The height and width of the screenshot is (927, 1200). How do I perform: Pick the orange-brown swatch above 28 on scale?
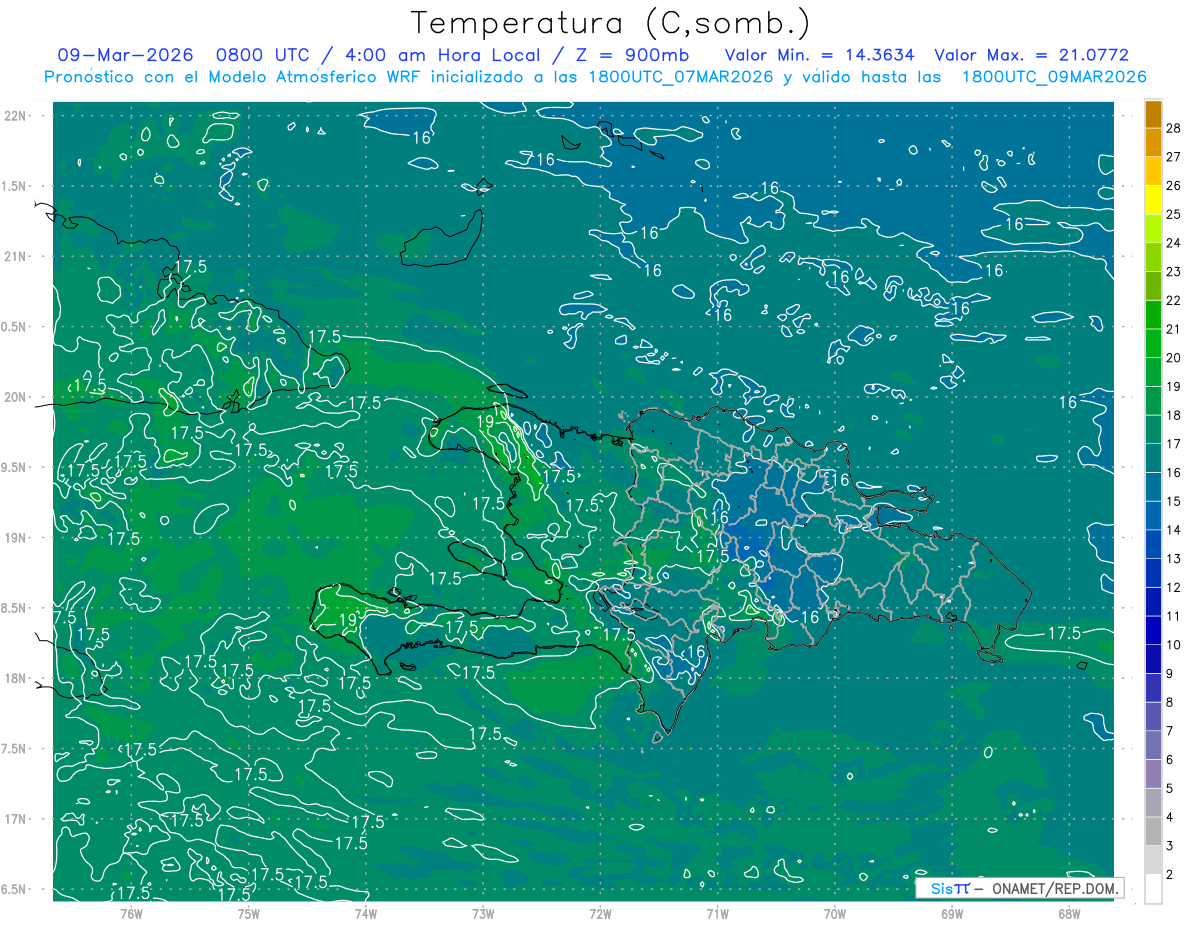click(1153, 114)
